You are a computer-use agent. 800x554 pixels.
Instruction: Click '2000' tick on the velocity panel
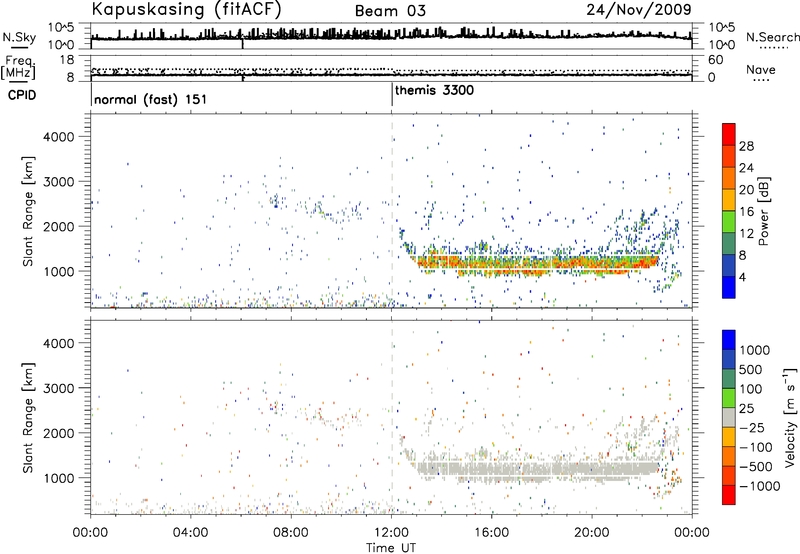59,433
